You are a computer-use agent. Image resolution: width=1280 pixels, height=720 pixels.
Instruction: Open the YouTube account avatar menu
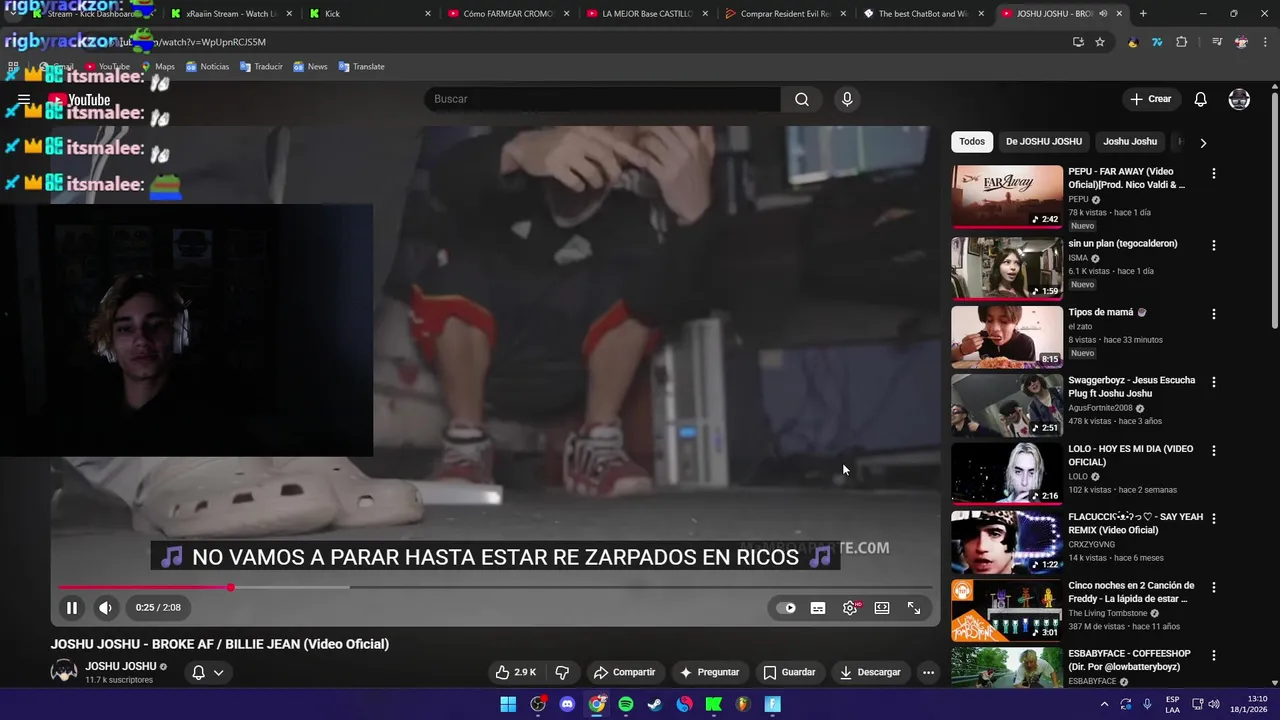pos(1239,99)
